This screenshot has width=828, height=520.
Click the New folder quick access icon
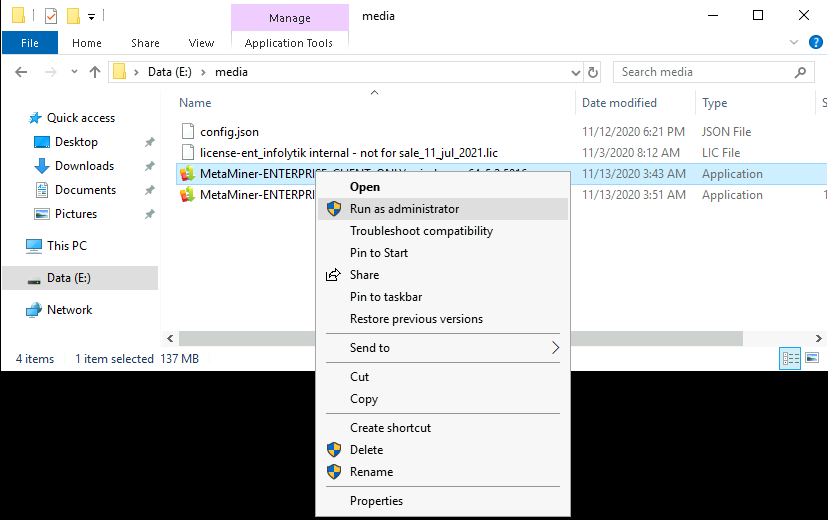point(73,16)
